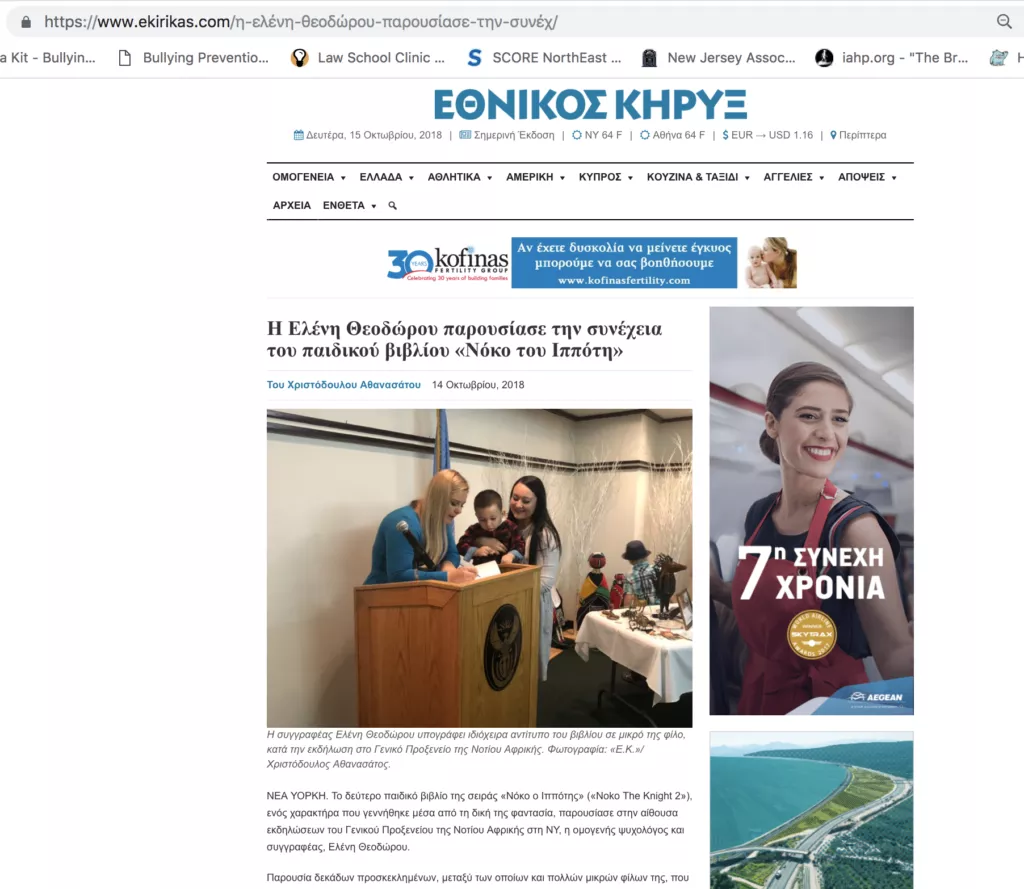Click the Σημερινή Έκδοση link
Screen dimensions: 1024x889
pos(507,135)
